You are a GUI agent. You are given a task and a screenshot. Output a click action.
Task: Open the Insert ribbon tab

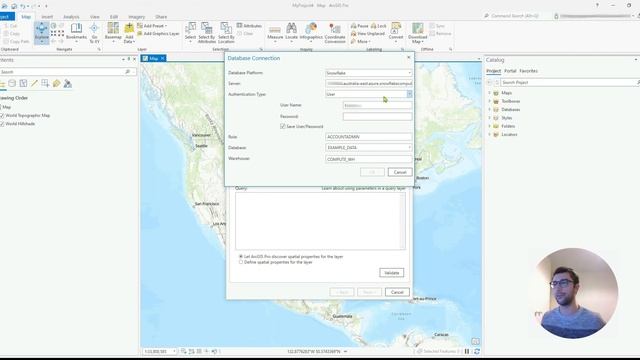tap(47, 17)
